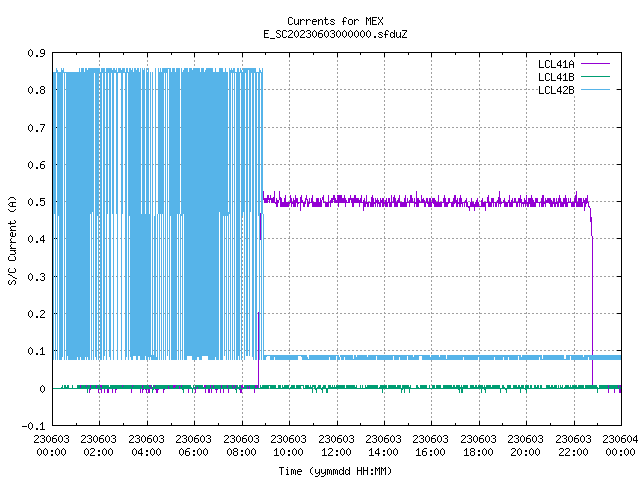Viewport: 640px width, 480px height.
Task: Click the x-axis tick '230603 08:00'
Action: click(241, 445)
